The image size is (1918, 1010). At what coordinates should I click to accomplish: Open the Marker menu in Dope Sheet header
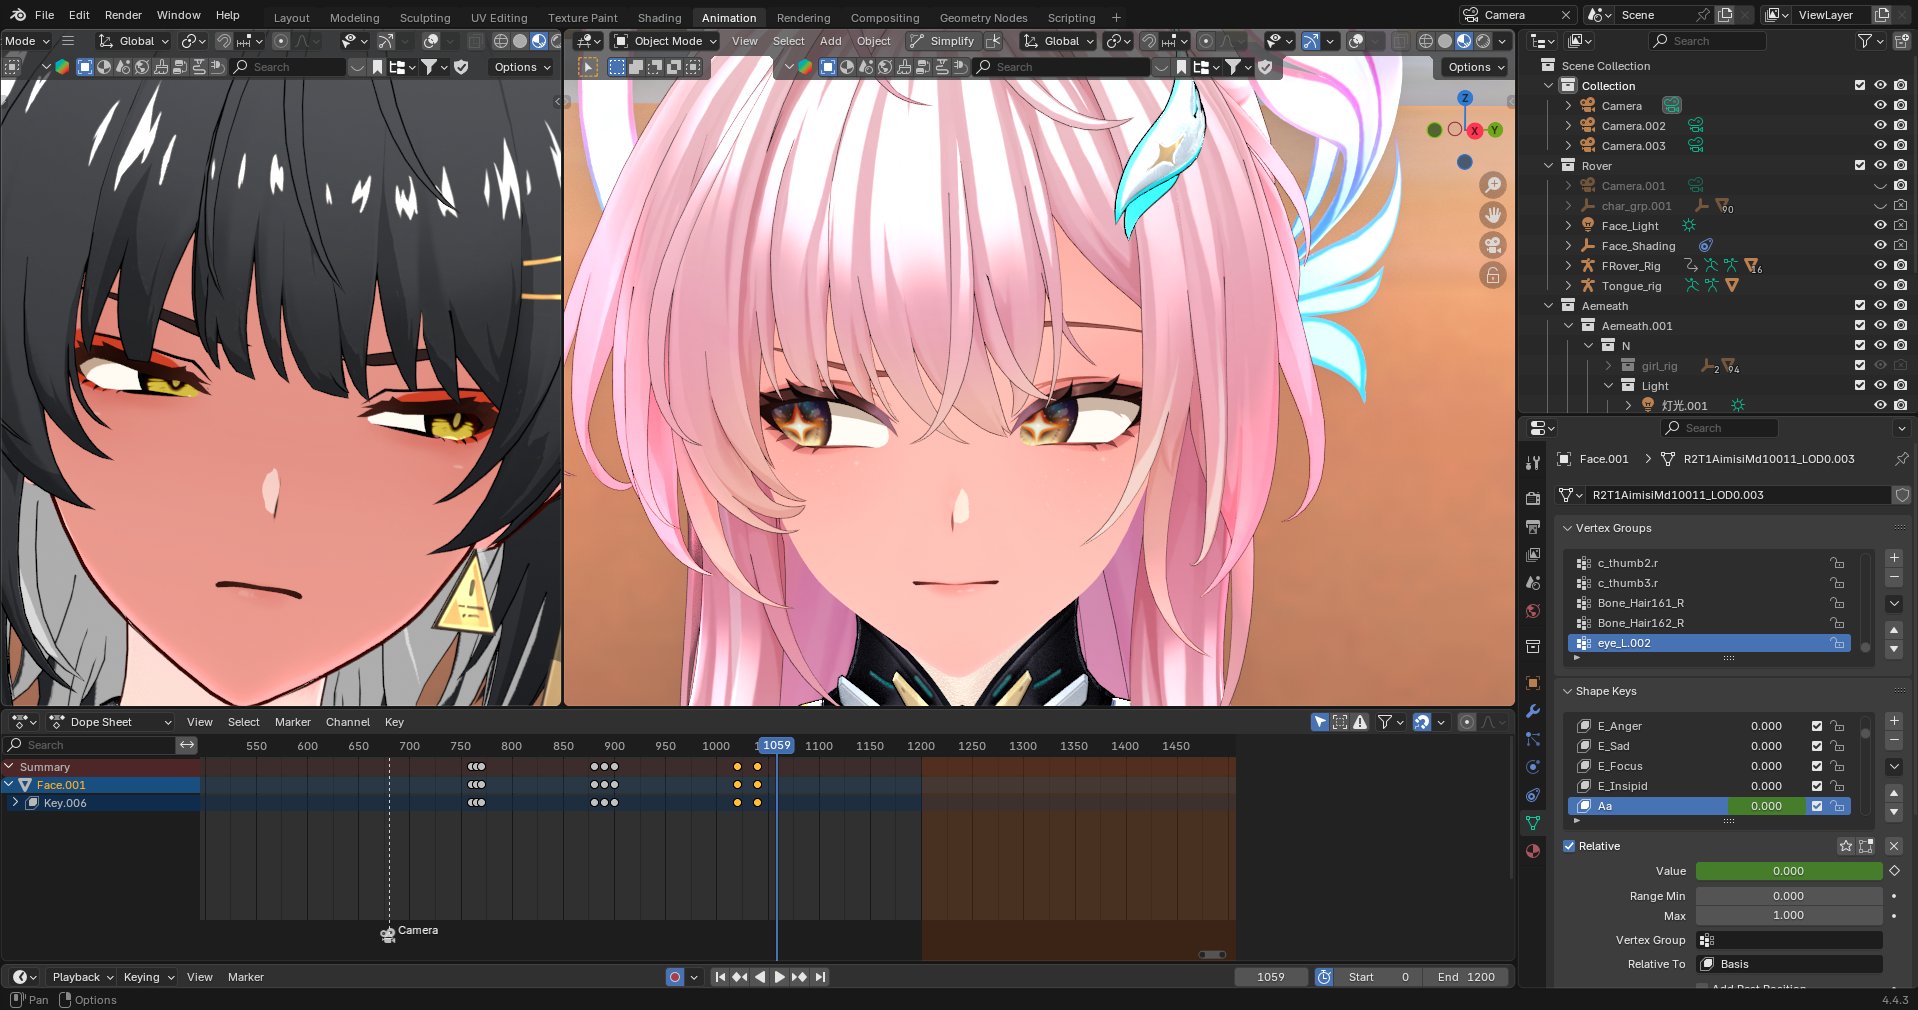[x=292, y=722]
